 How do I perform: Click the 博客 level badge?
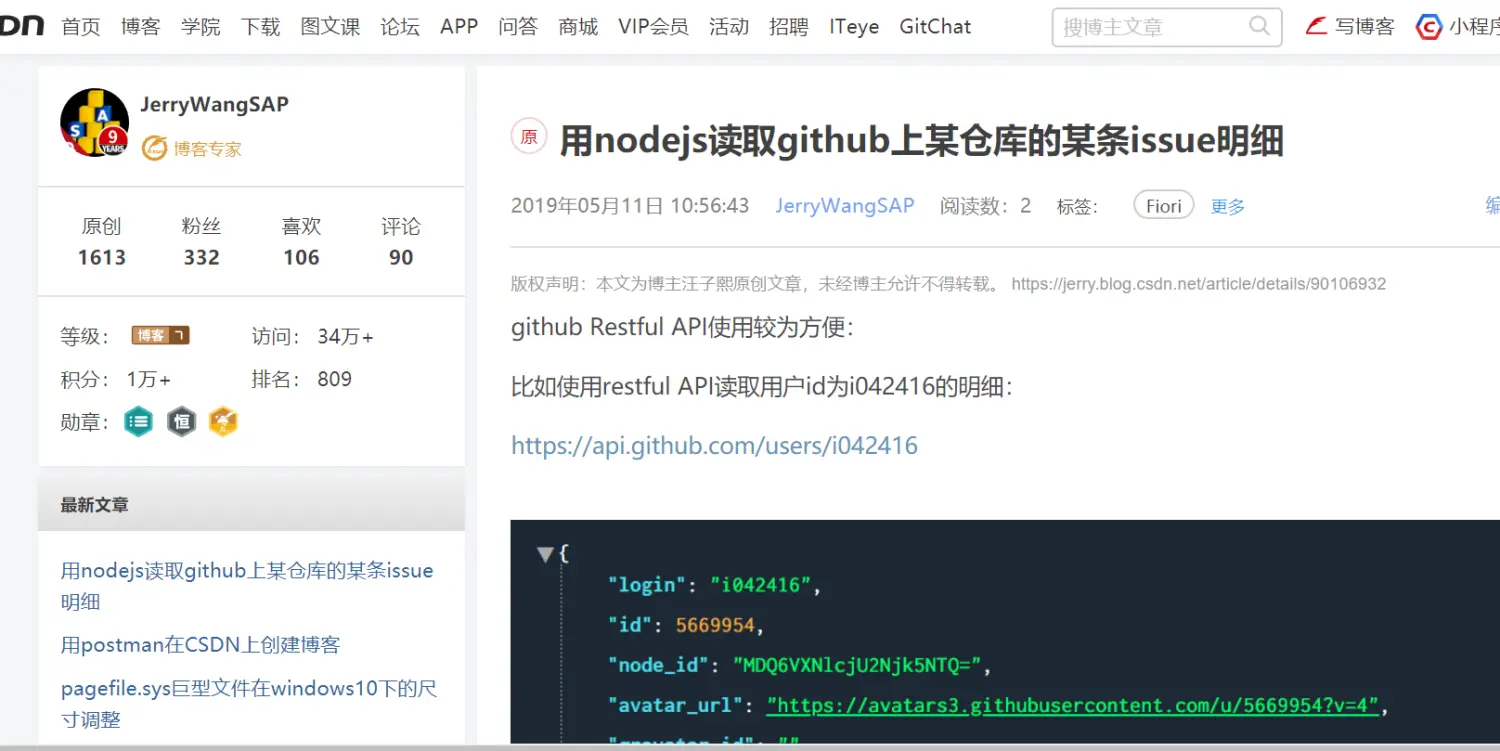[x=160, y=336]
